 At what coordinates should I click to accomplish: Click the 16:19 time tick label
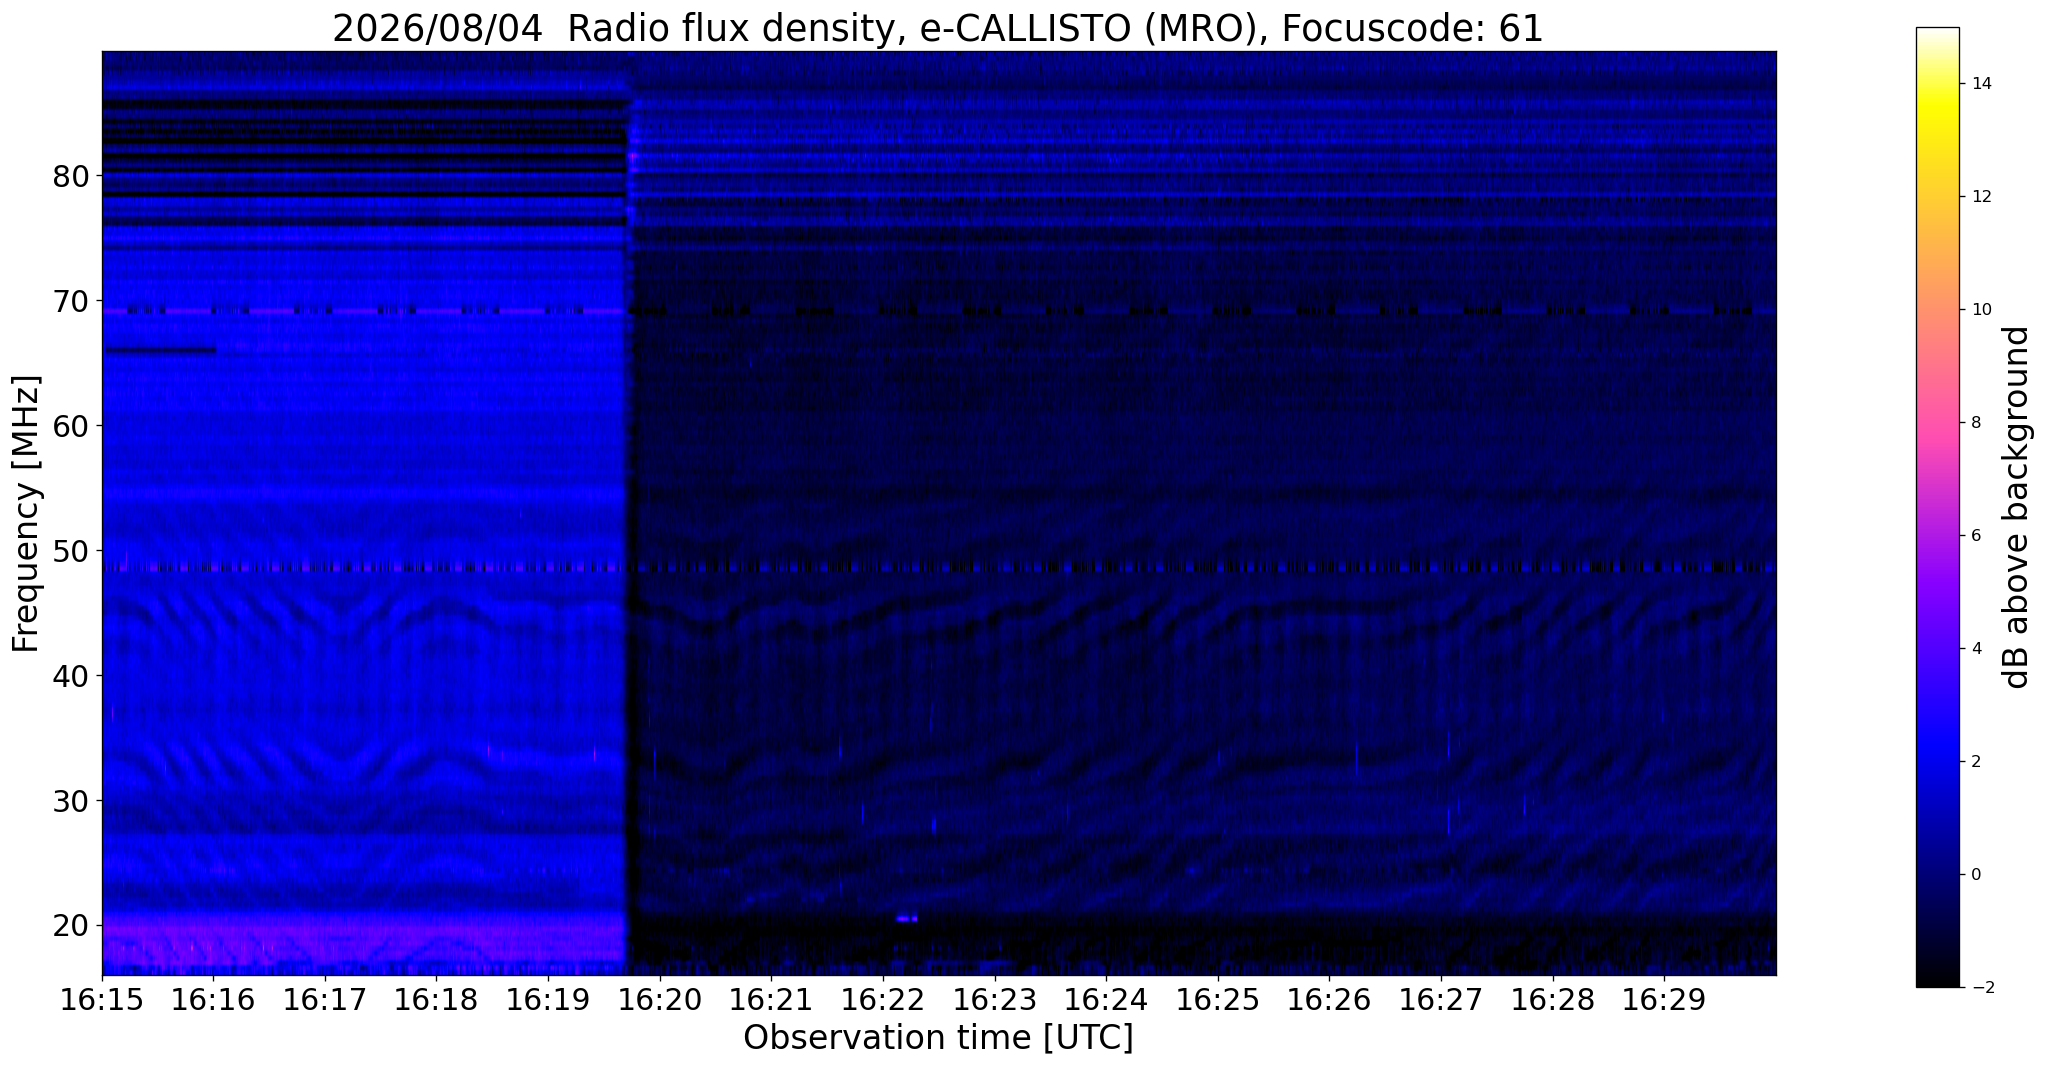[548, 1000]
